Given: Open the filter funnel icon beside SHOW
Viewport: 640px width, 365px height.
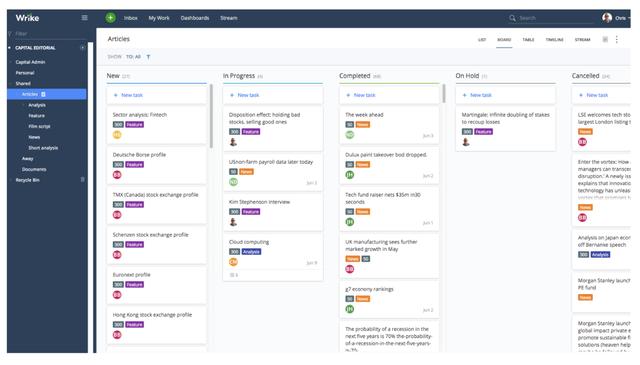Looking at the screenshot, I should click(148, 57).
